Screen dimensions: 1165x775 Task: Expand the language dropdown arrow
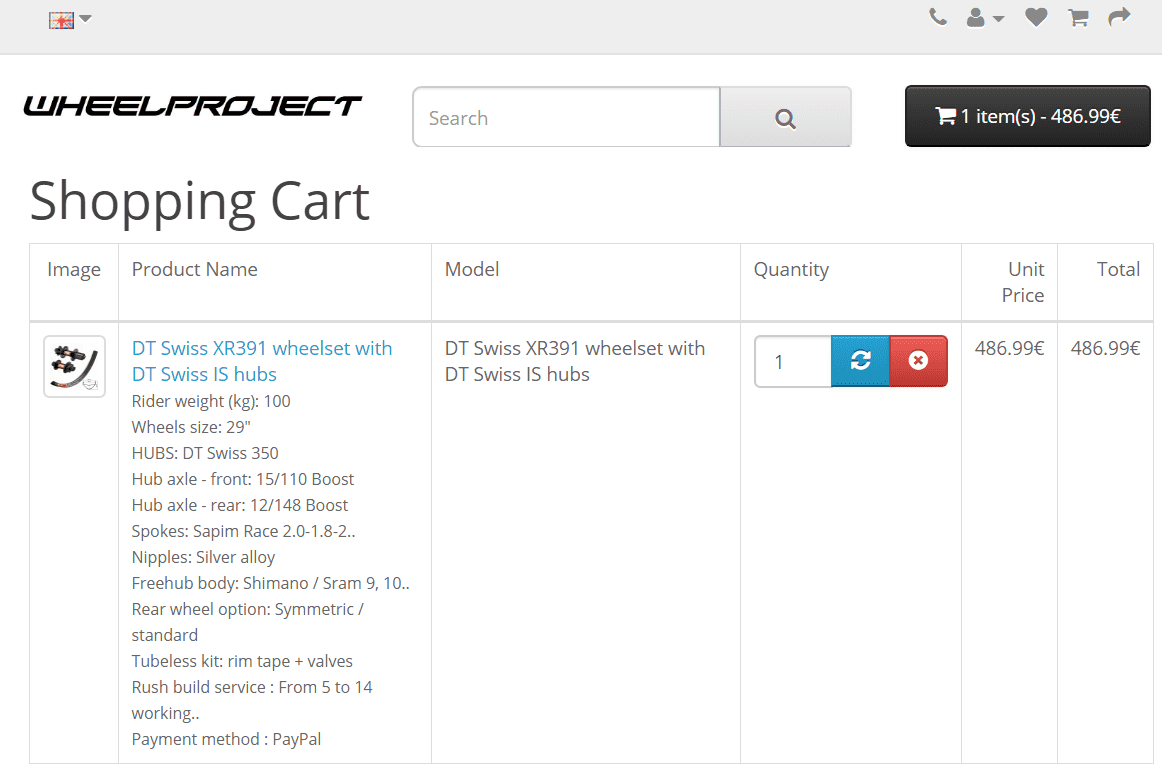click(85, 19)
